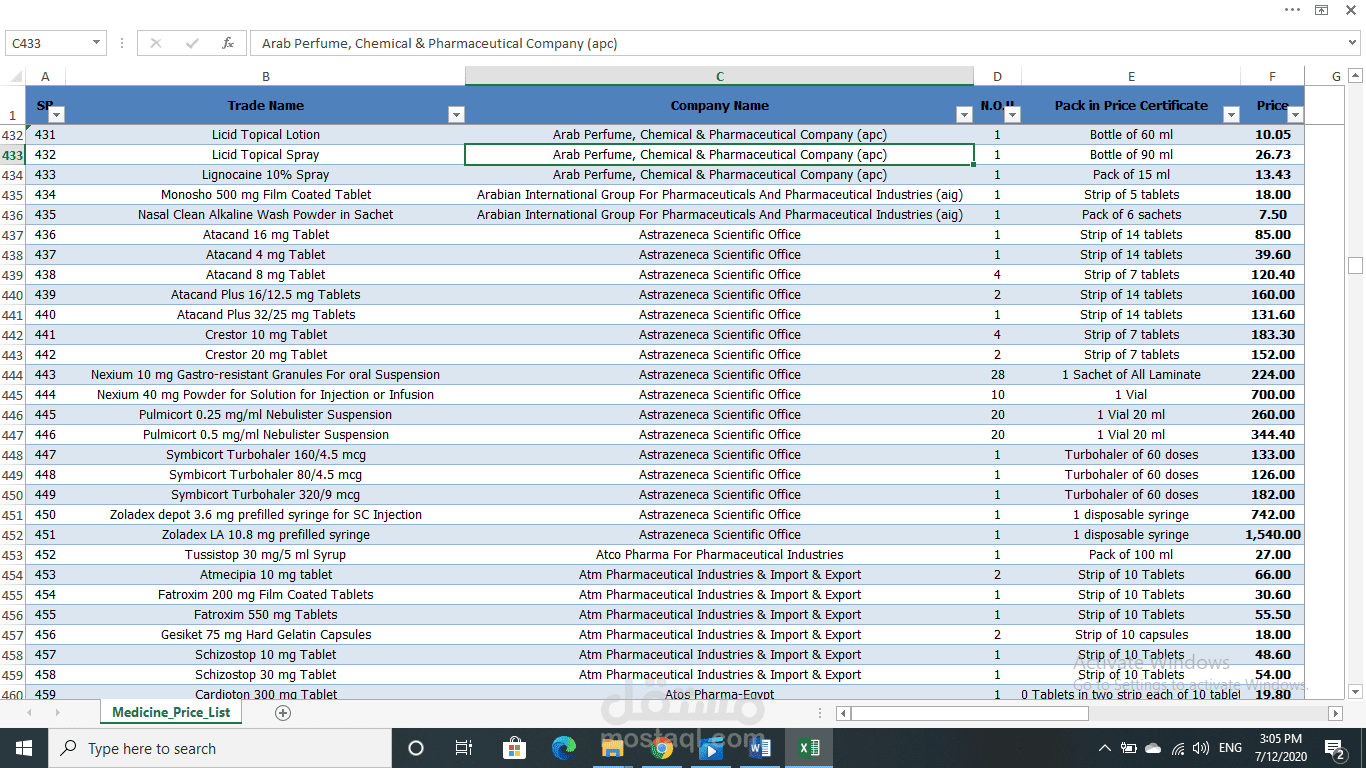Click the price cell 1,540.00
1366x768 pixels.
tap(1273, 535)
